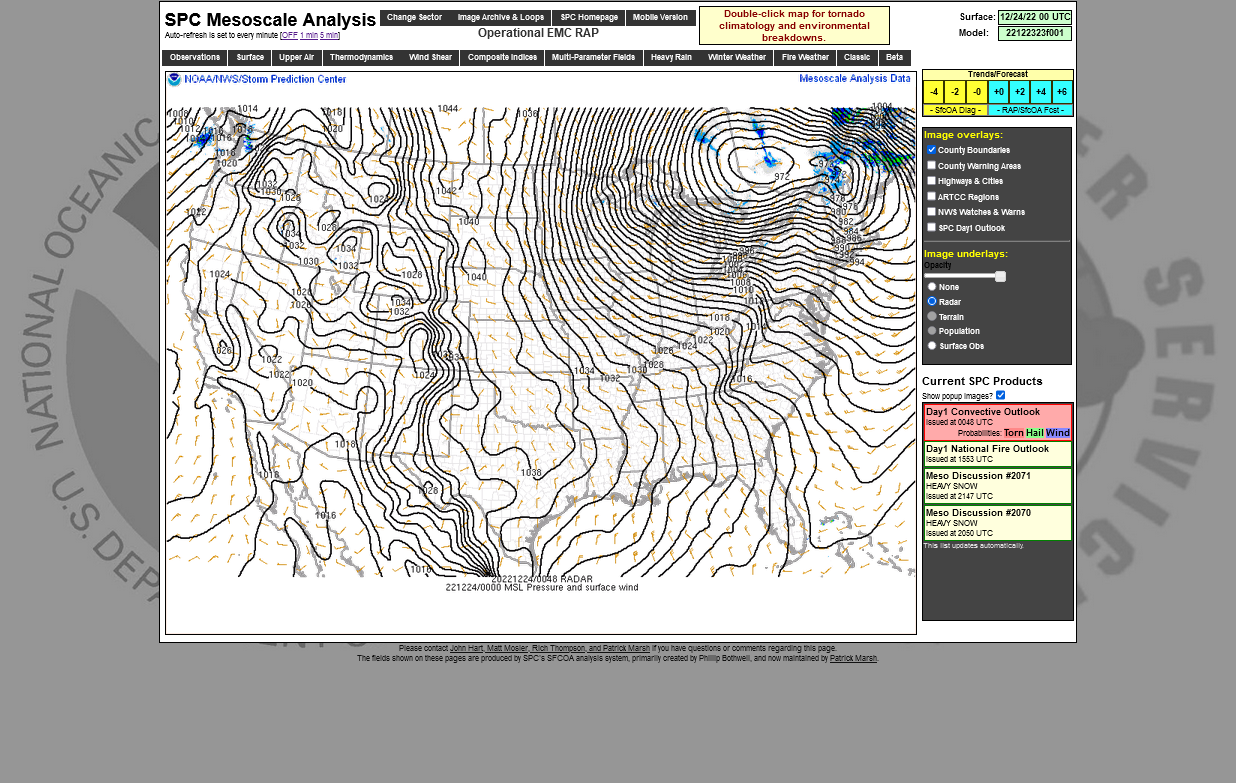The image size is (1236, 783).
Task: Select the +4 hour forecast button
Action: pos(1040,92)
